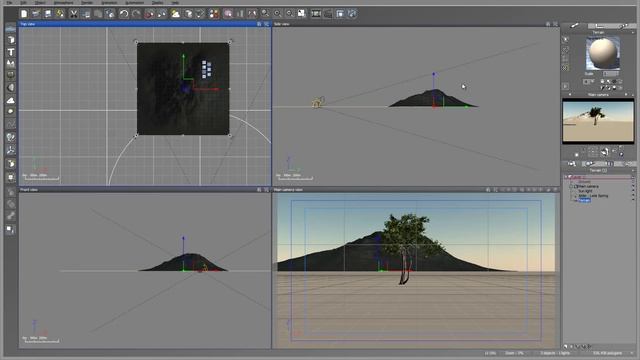Show next camera using the right arrow

626,95
